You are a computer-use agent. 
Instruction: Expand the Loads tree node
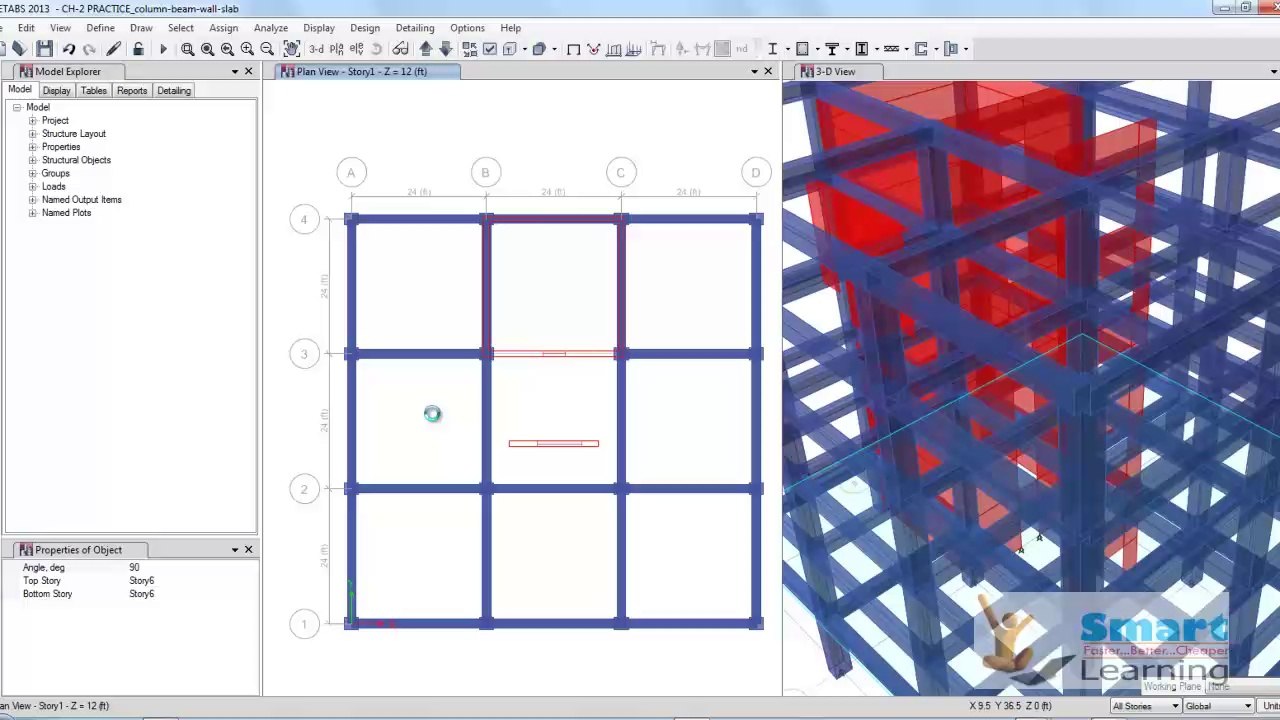click(32, 187)
